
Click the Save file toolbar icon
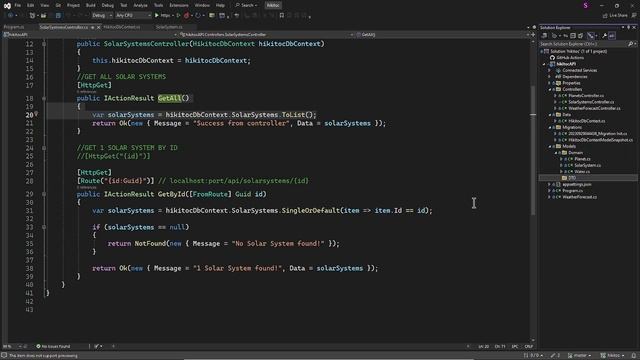click(58, 16)
